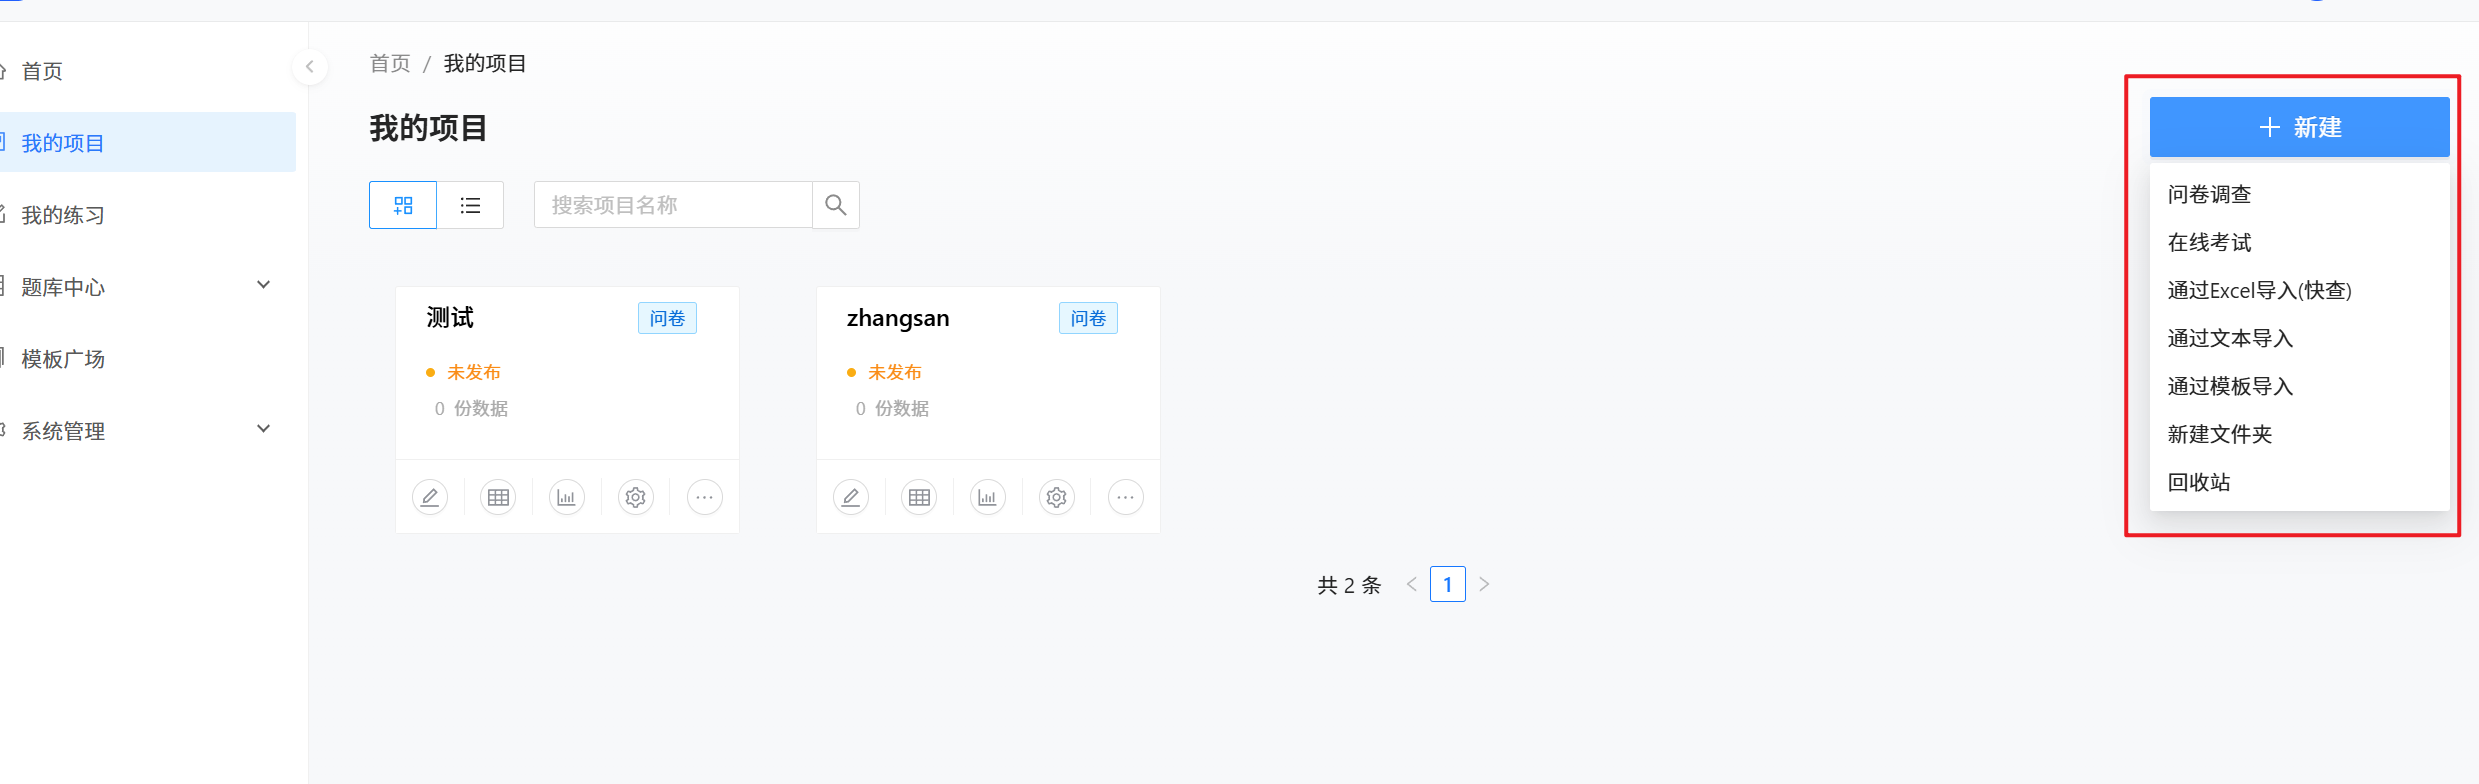This screenshot has height=784, width=2479.
Task: Open settings gear of zhangsan project
Action: [x=1057, y=497]
